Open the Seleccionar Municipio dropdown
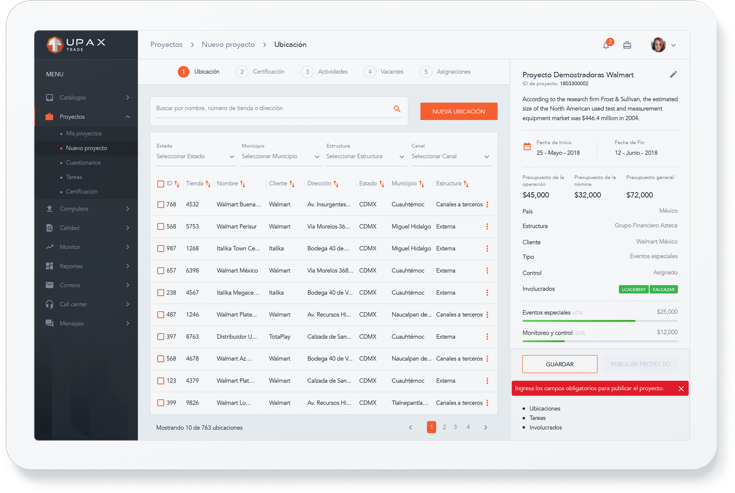 tap(281, 157)
